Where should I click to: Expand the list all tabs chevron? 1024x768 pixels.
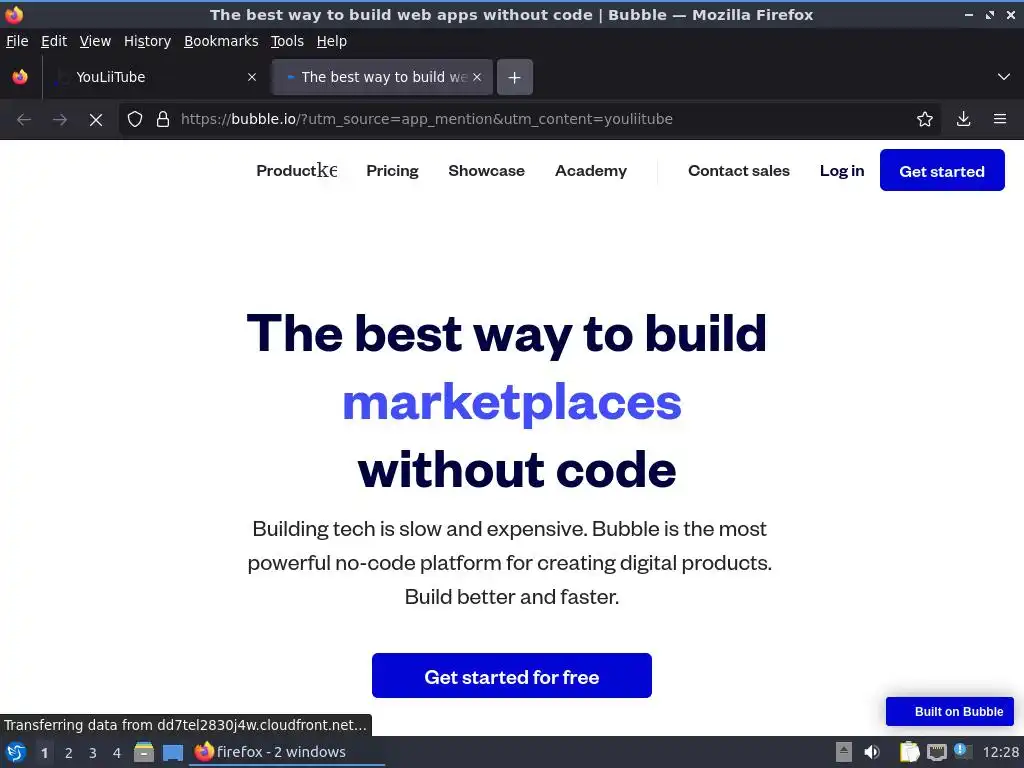tap(1004, 77)
